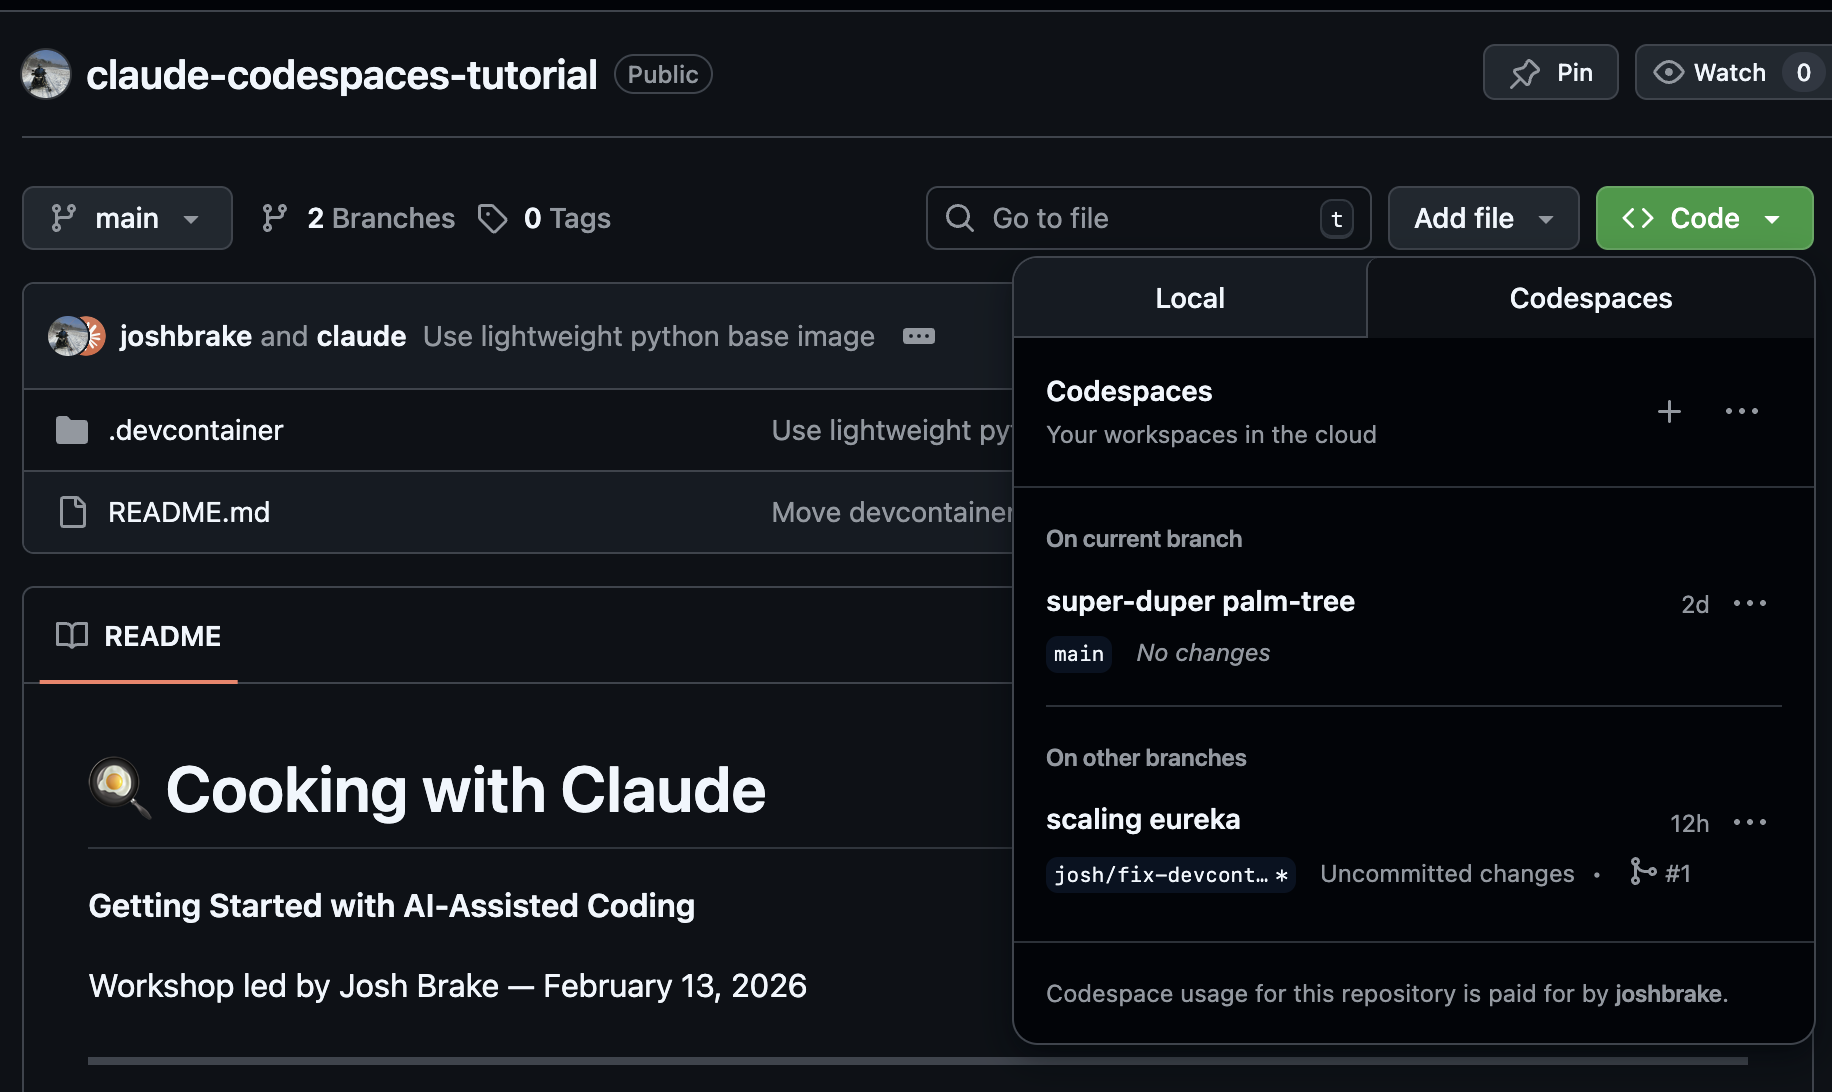The height and width of the screenshot is (1092, 1832).
Task: Click 'Your workspaces in the cloud' subtitle
Action: [x=1211, y=435]
